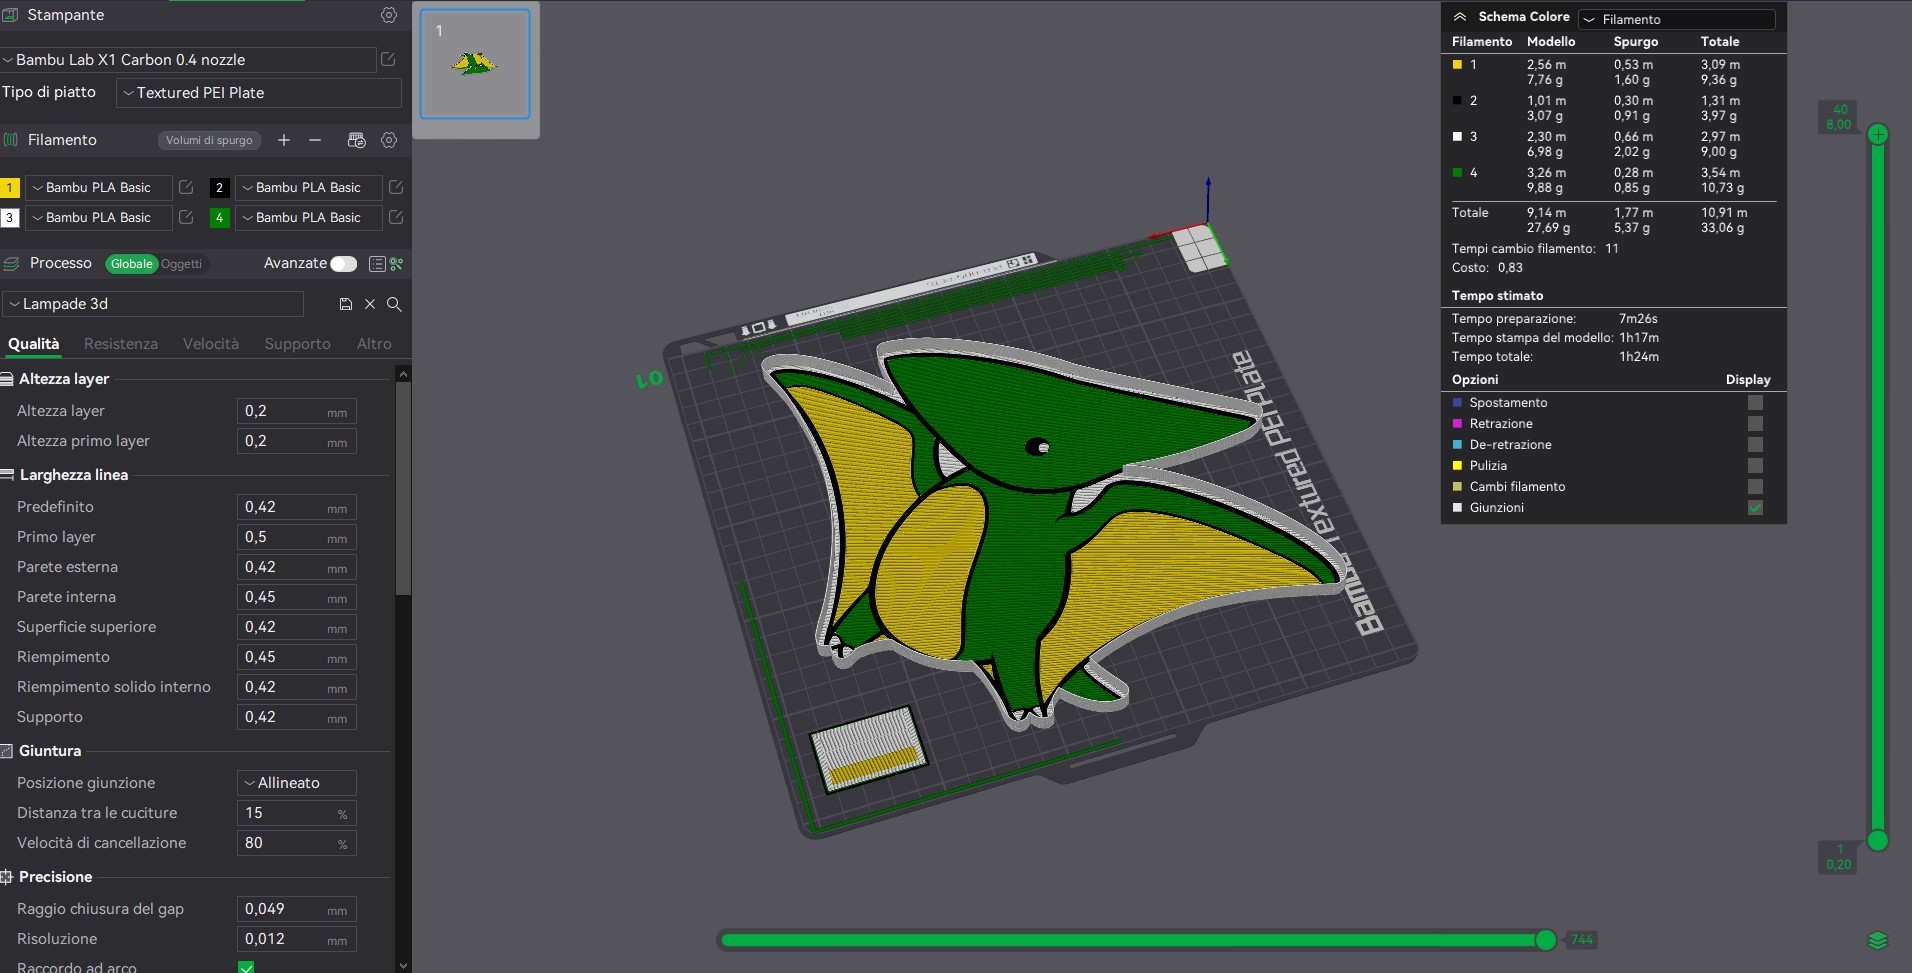Toggle the Avanzate switch
Screen dimensions: 1912x973
(x=343, y=264)
